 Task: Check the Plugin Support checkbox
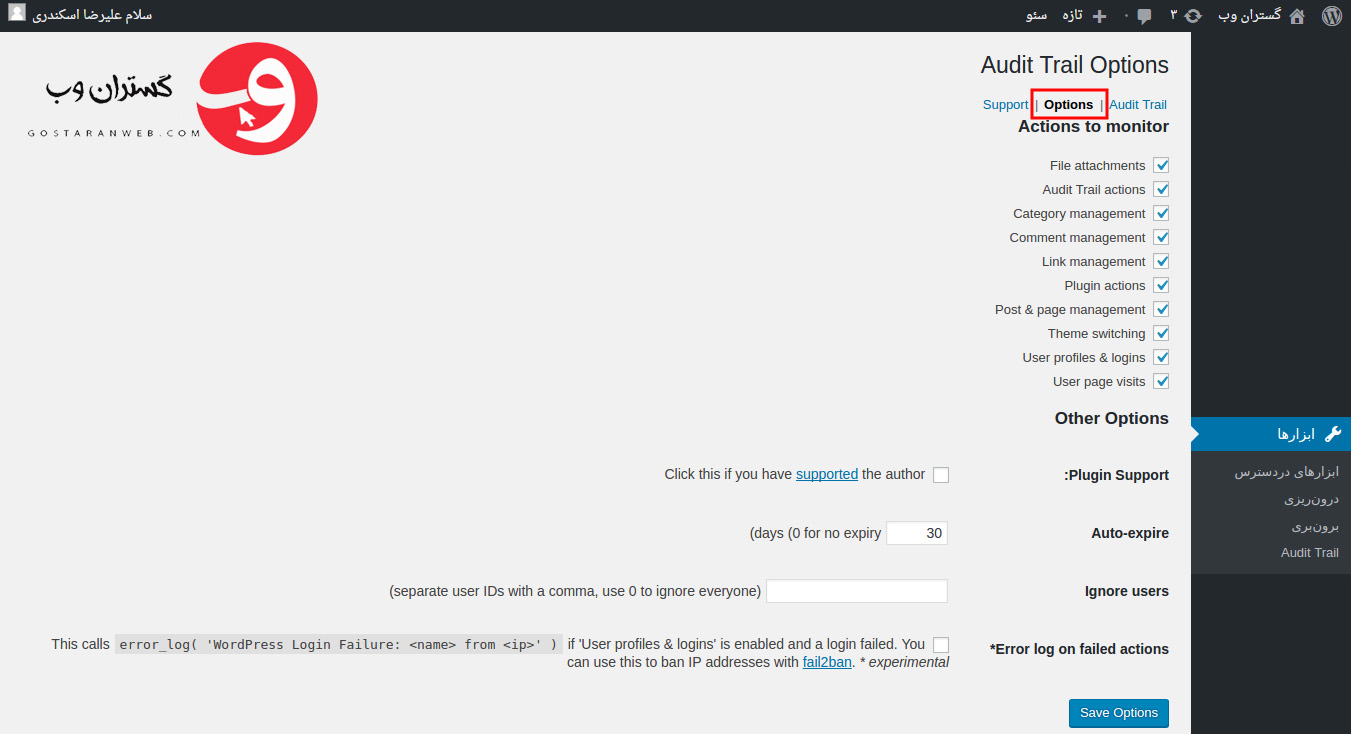point(941,475)
